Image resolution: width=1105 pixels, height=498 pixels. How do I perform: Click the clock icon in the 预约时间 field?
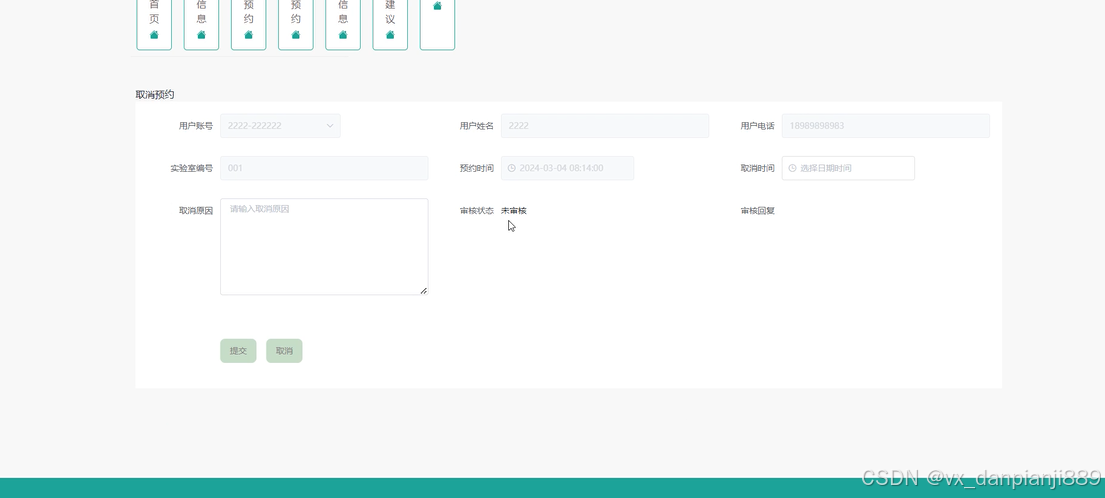(512, 168)
